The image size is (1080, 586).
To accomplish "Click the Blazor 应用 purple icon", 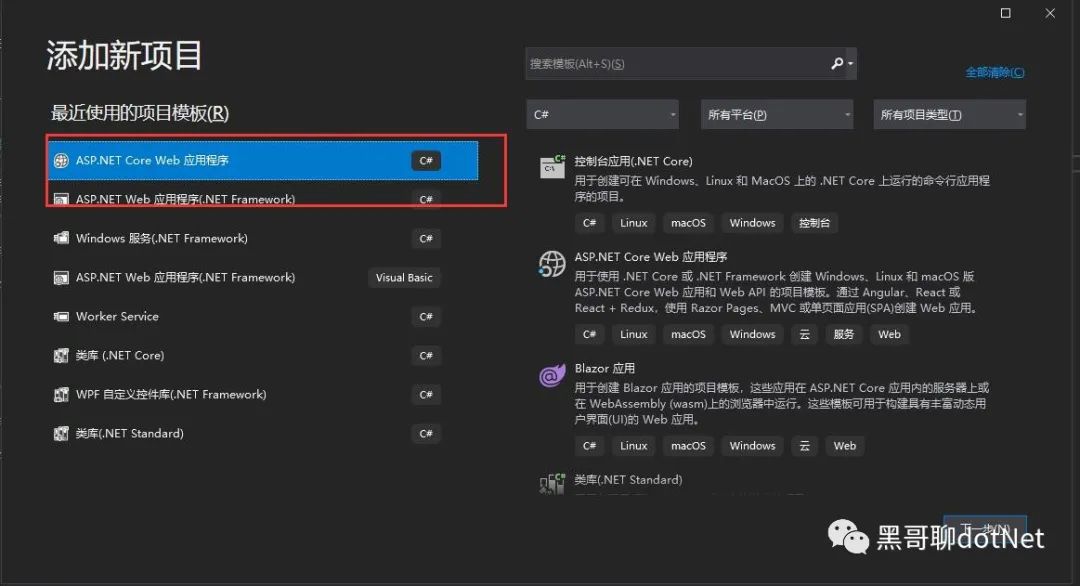I will click(x=552, y=375).
